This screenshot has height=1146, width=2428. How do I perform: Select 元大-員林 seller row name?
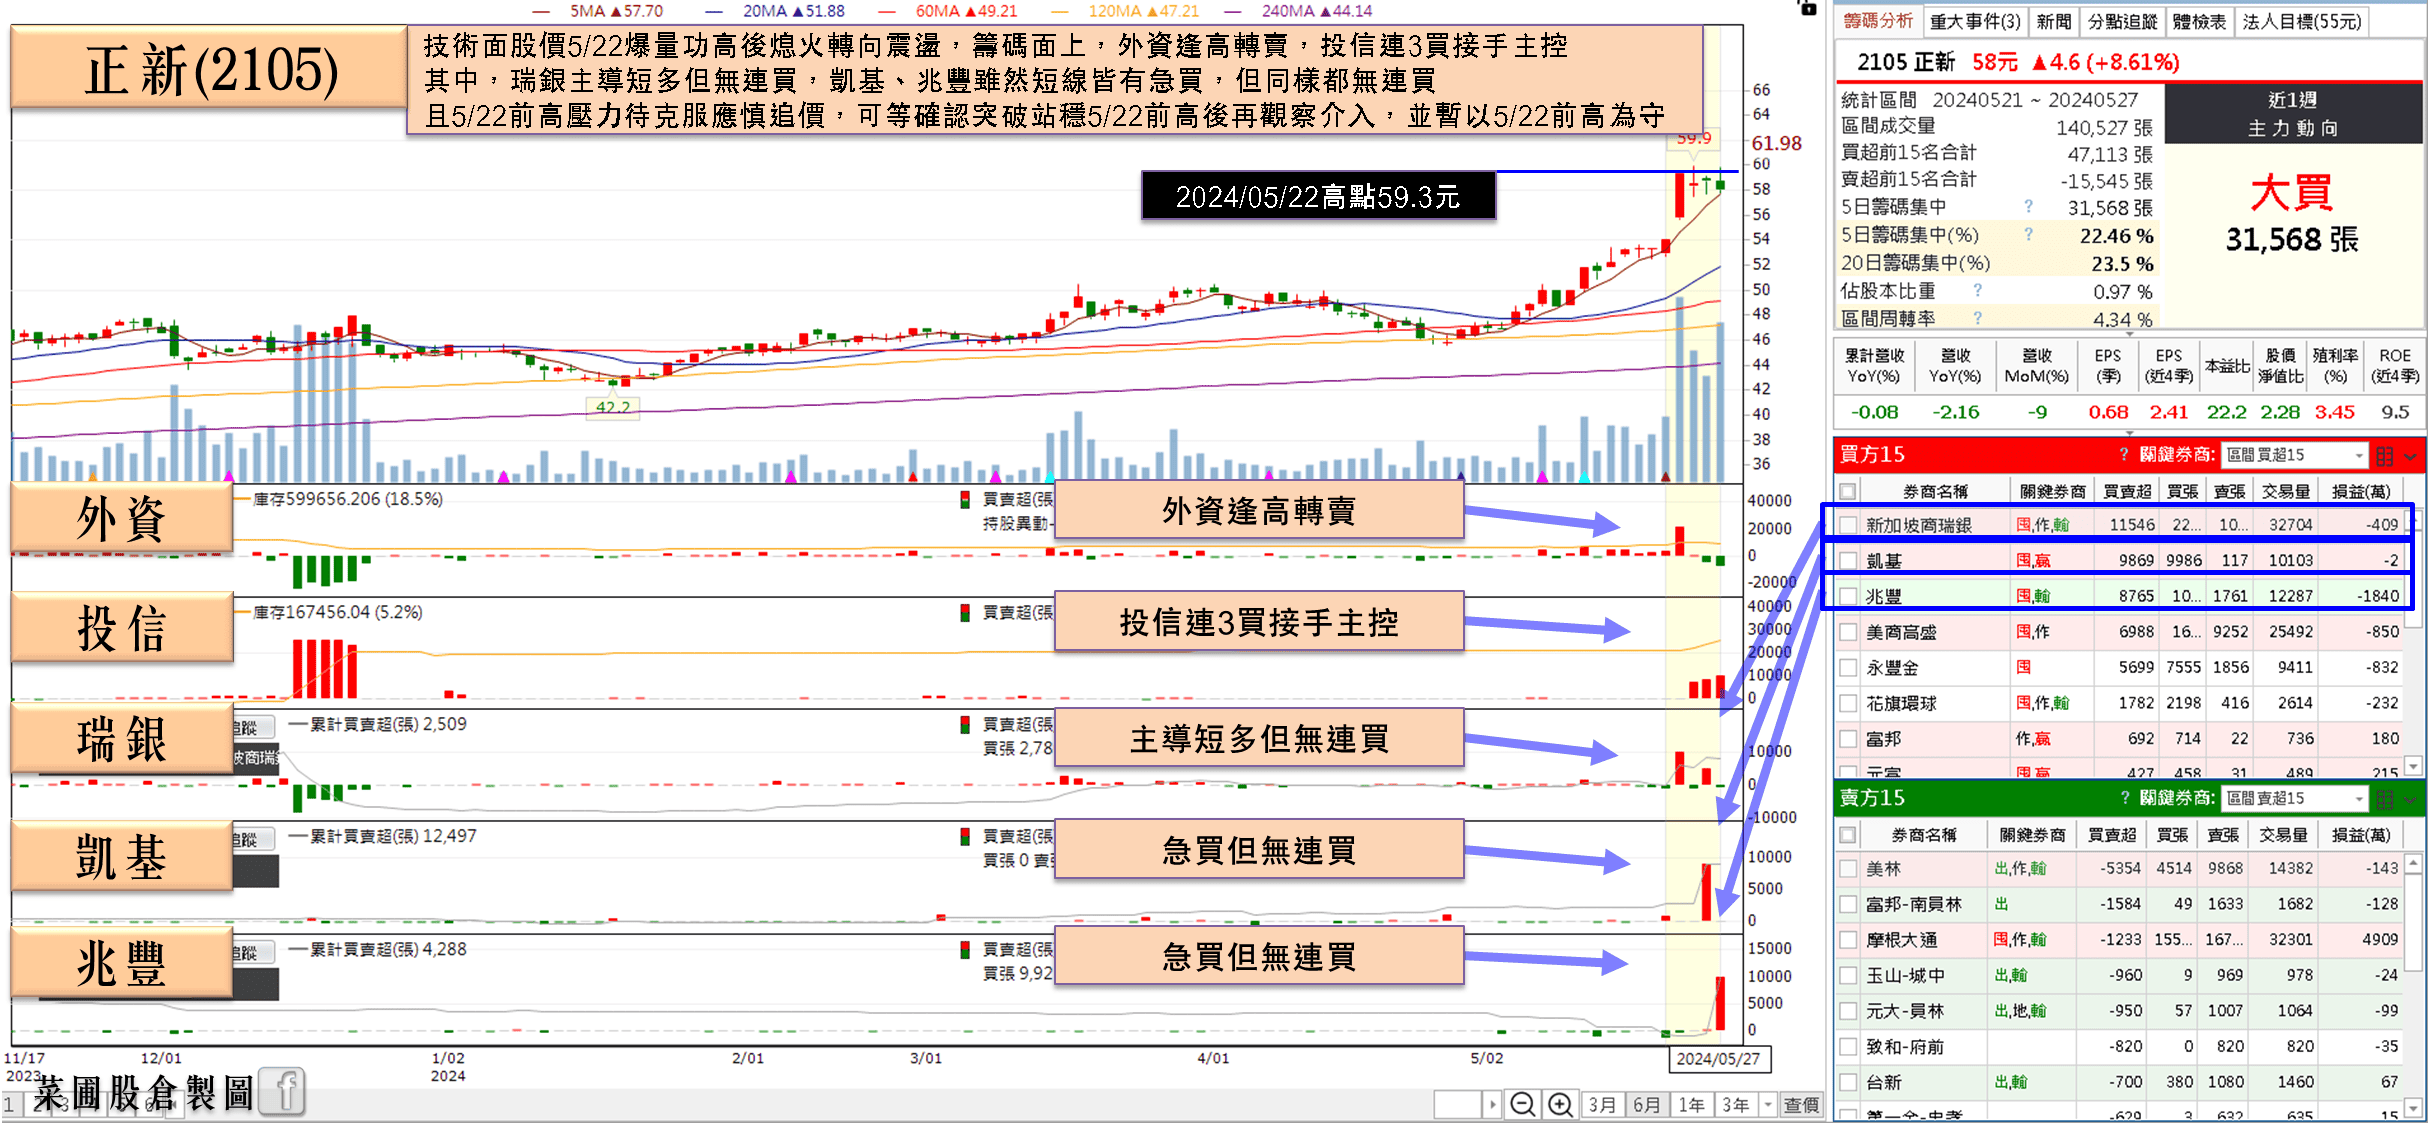click(x=1906, y=1011)
